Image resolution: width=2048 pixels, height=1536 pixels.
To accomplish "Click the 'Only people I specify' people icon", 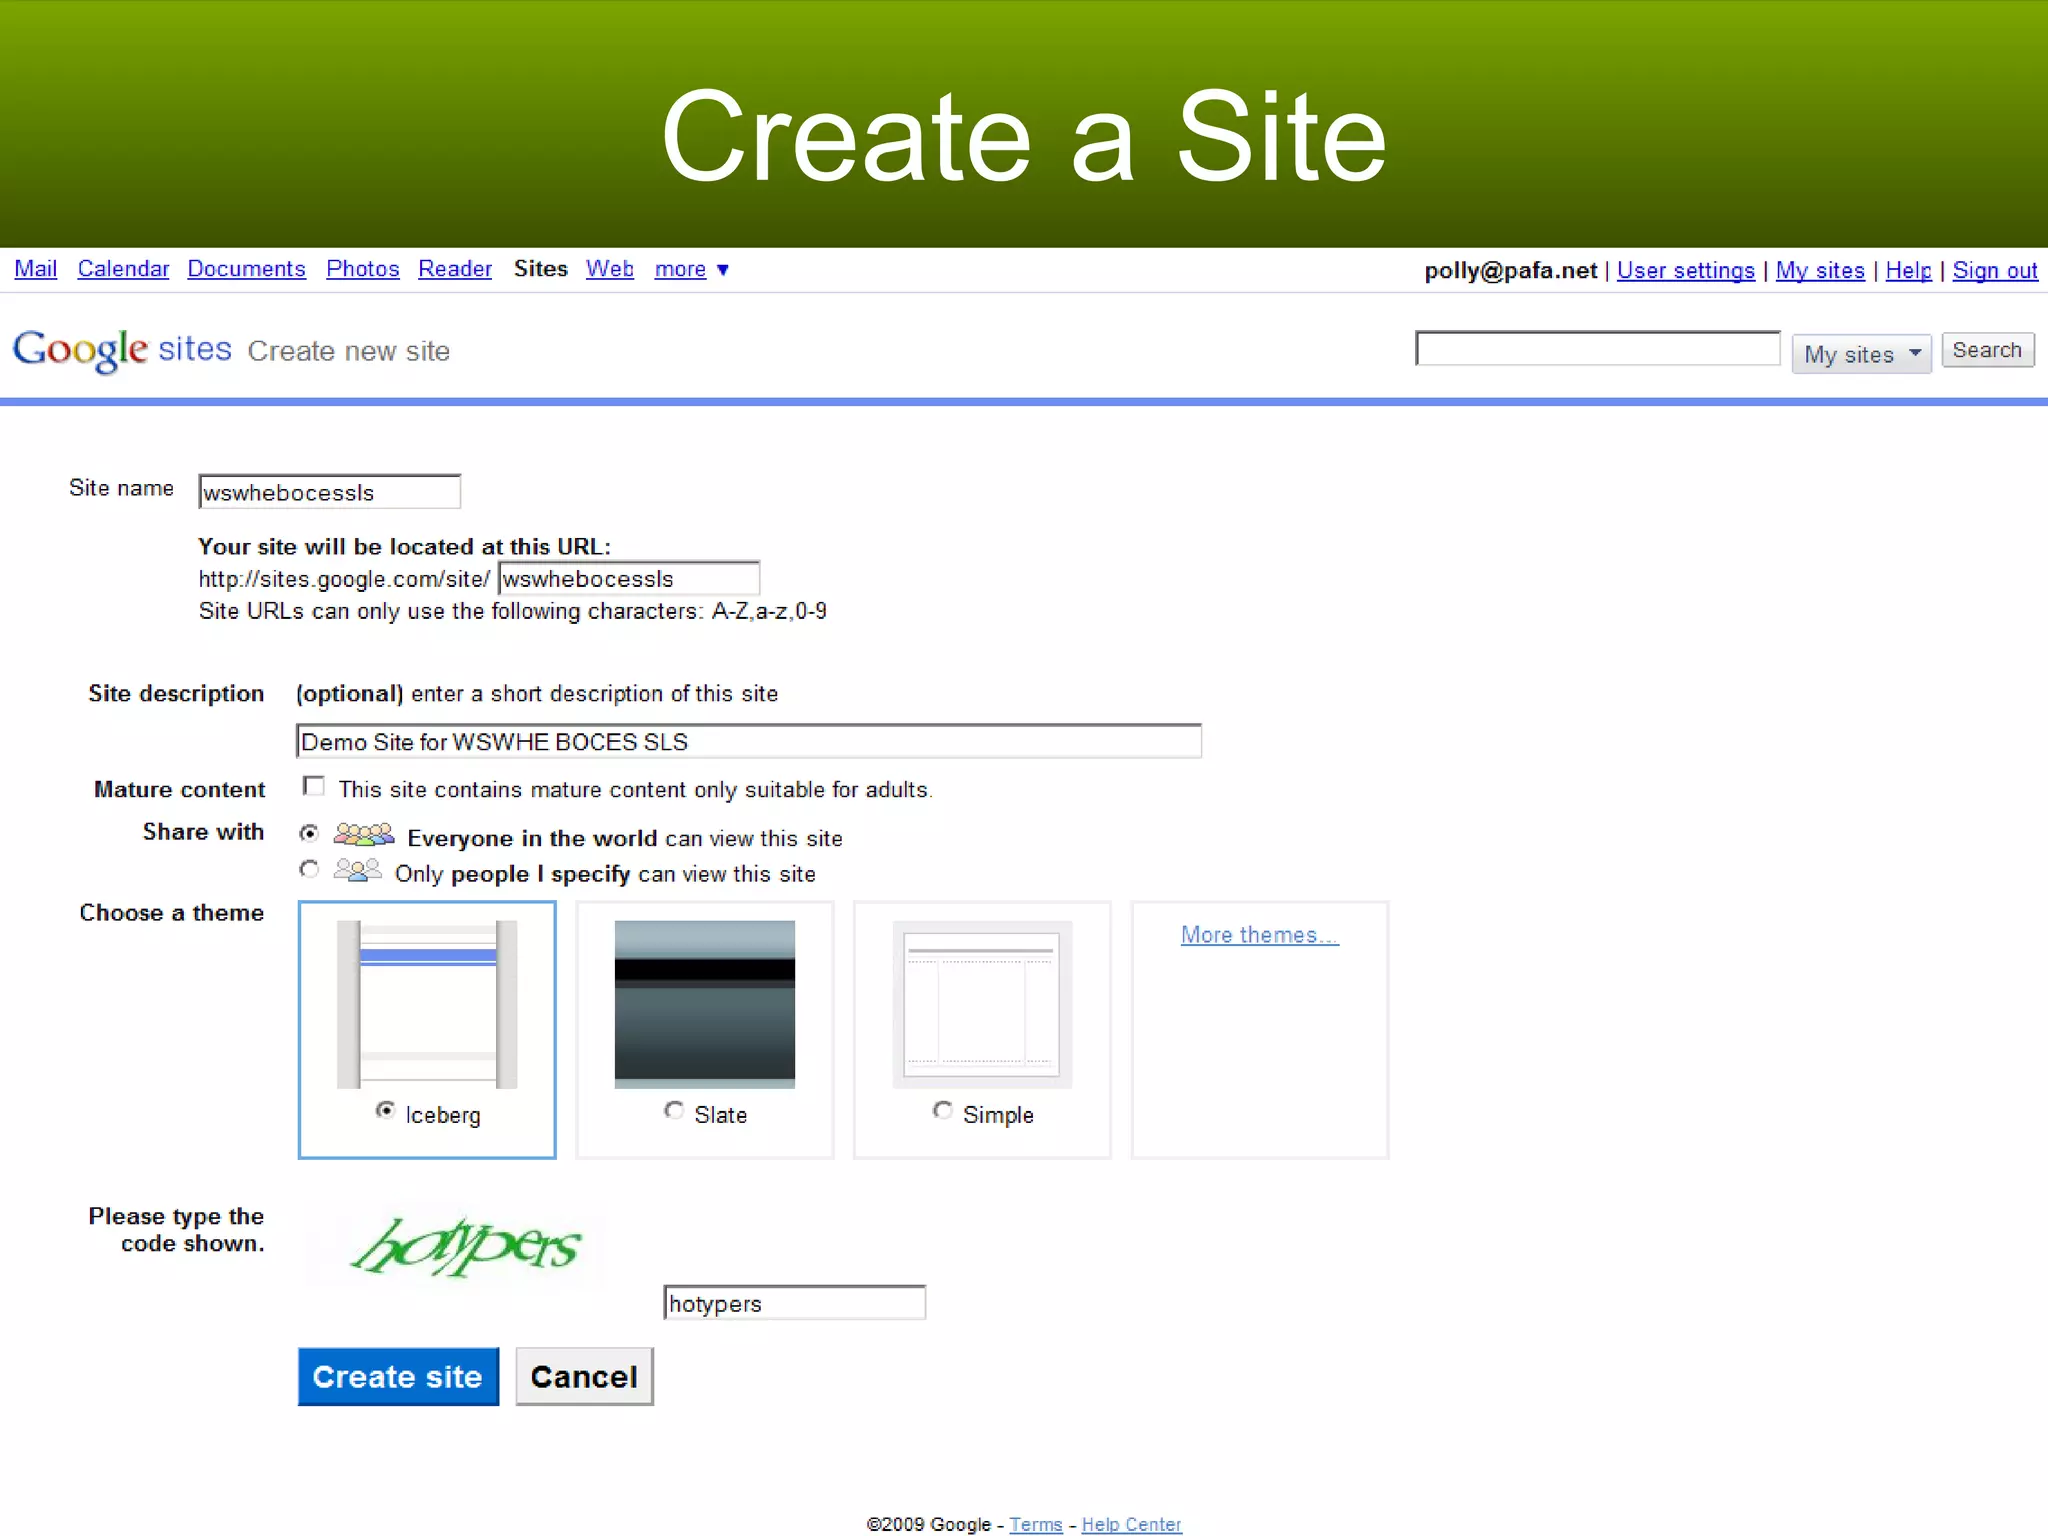I will pos(357,870).
